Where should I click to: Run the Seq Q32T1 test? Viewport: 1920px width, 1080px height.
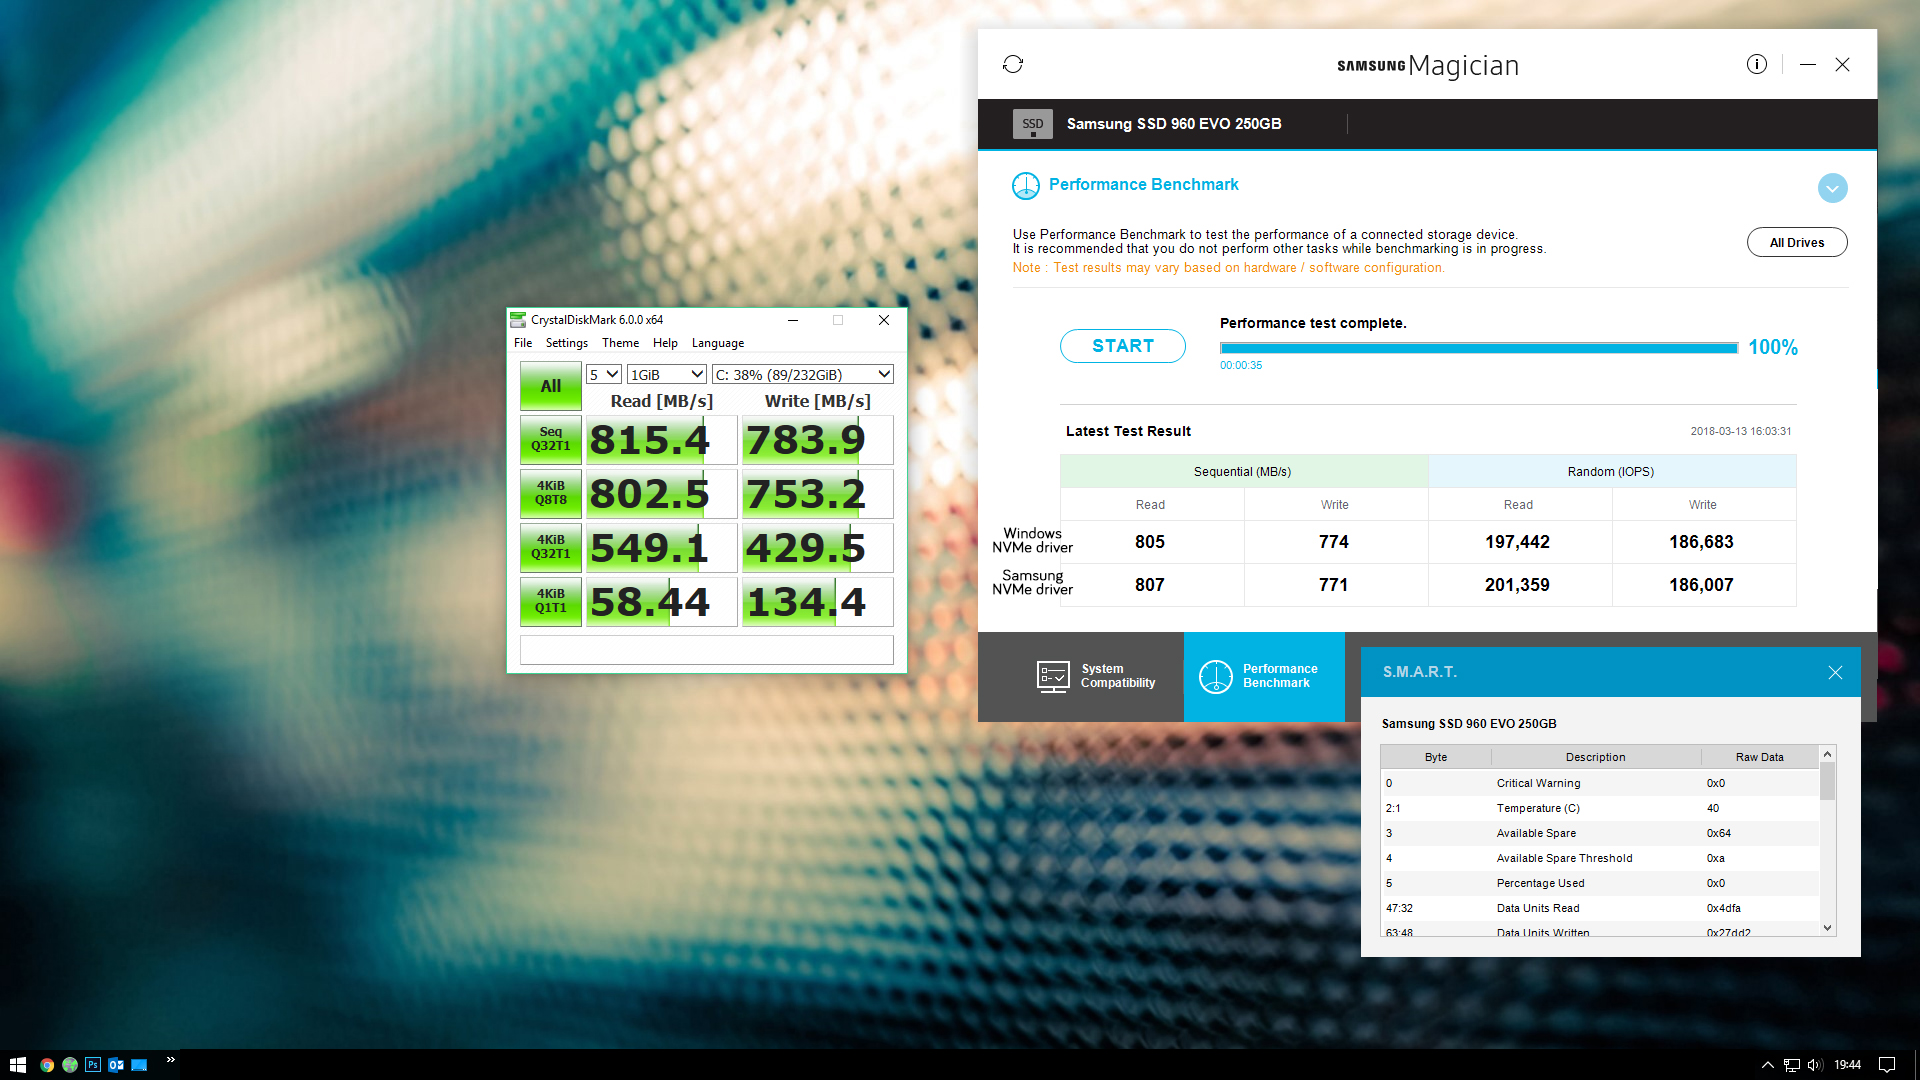click(550, 439)
